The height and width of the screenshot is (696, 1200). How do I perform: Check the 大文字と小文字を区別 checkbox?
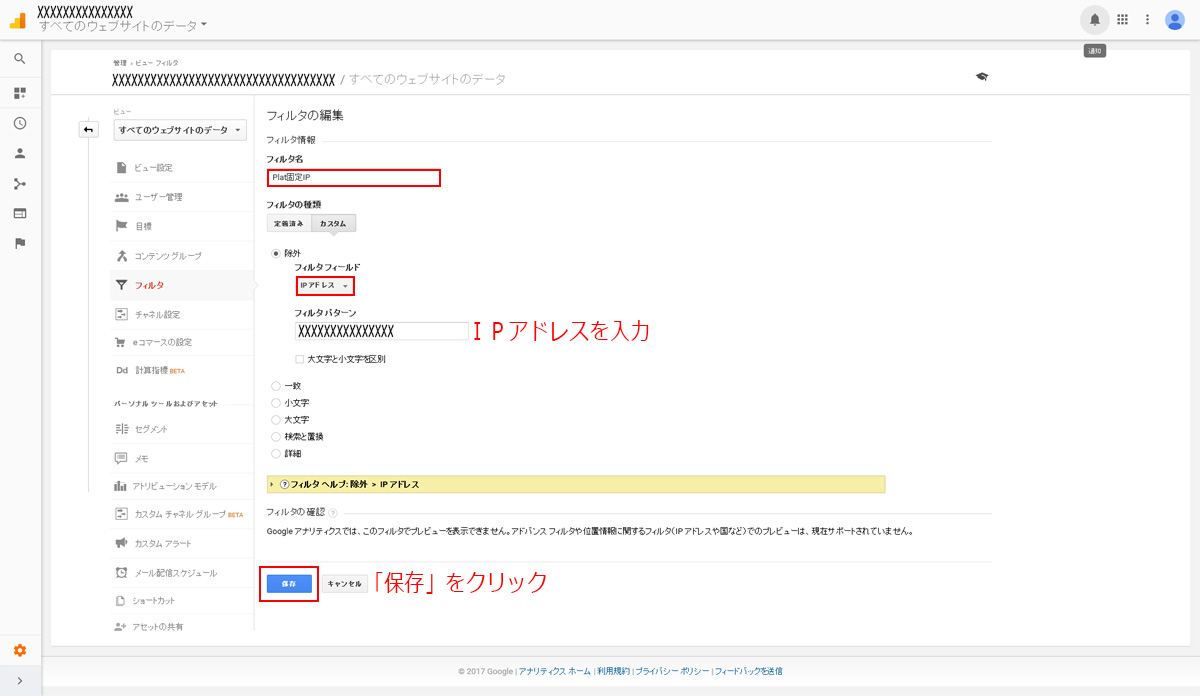pyautogui.click(x=299, y=359)
